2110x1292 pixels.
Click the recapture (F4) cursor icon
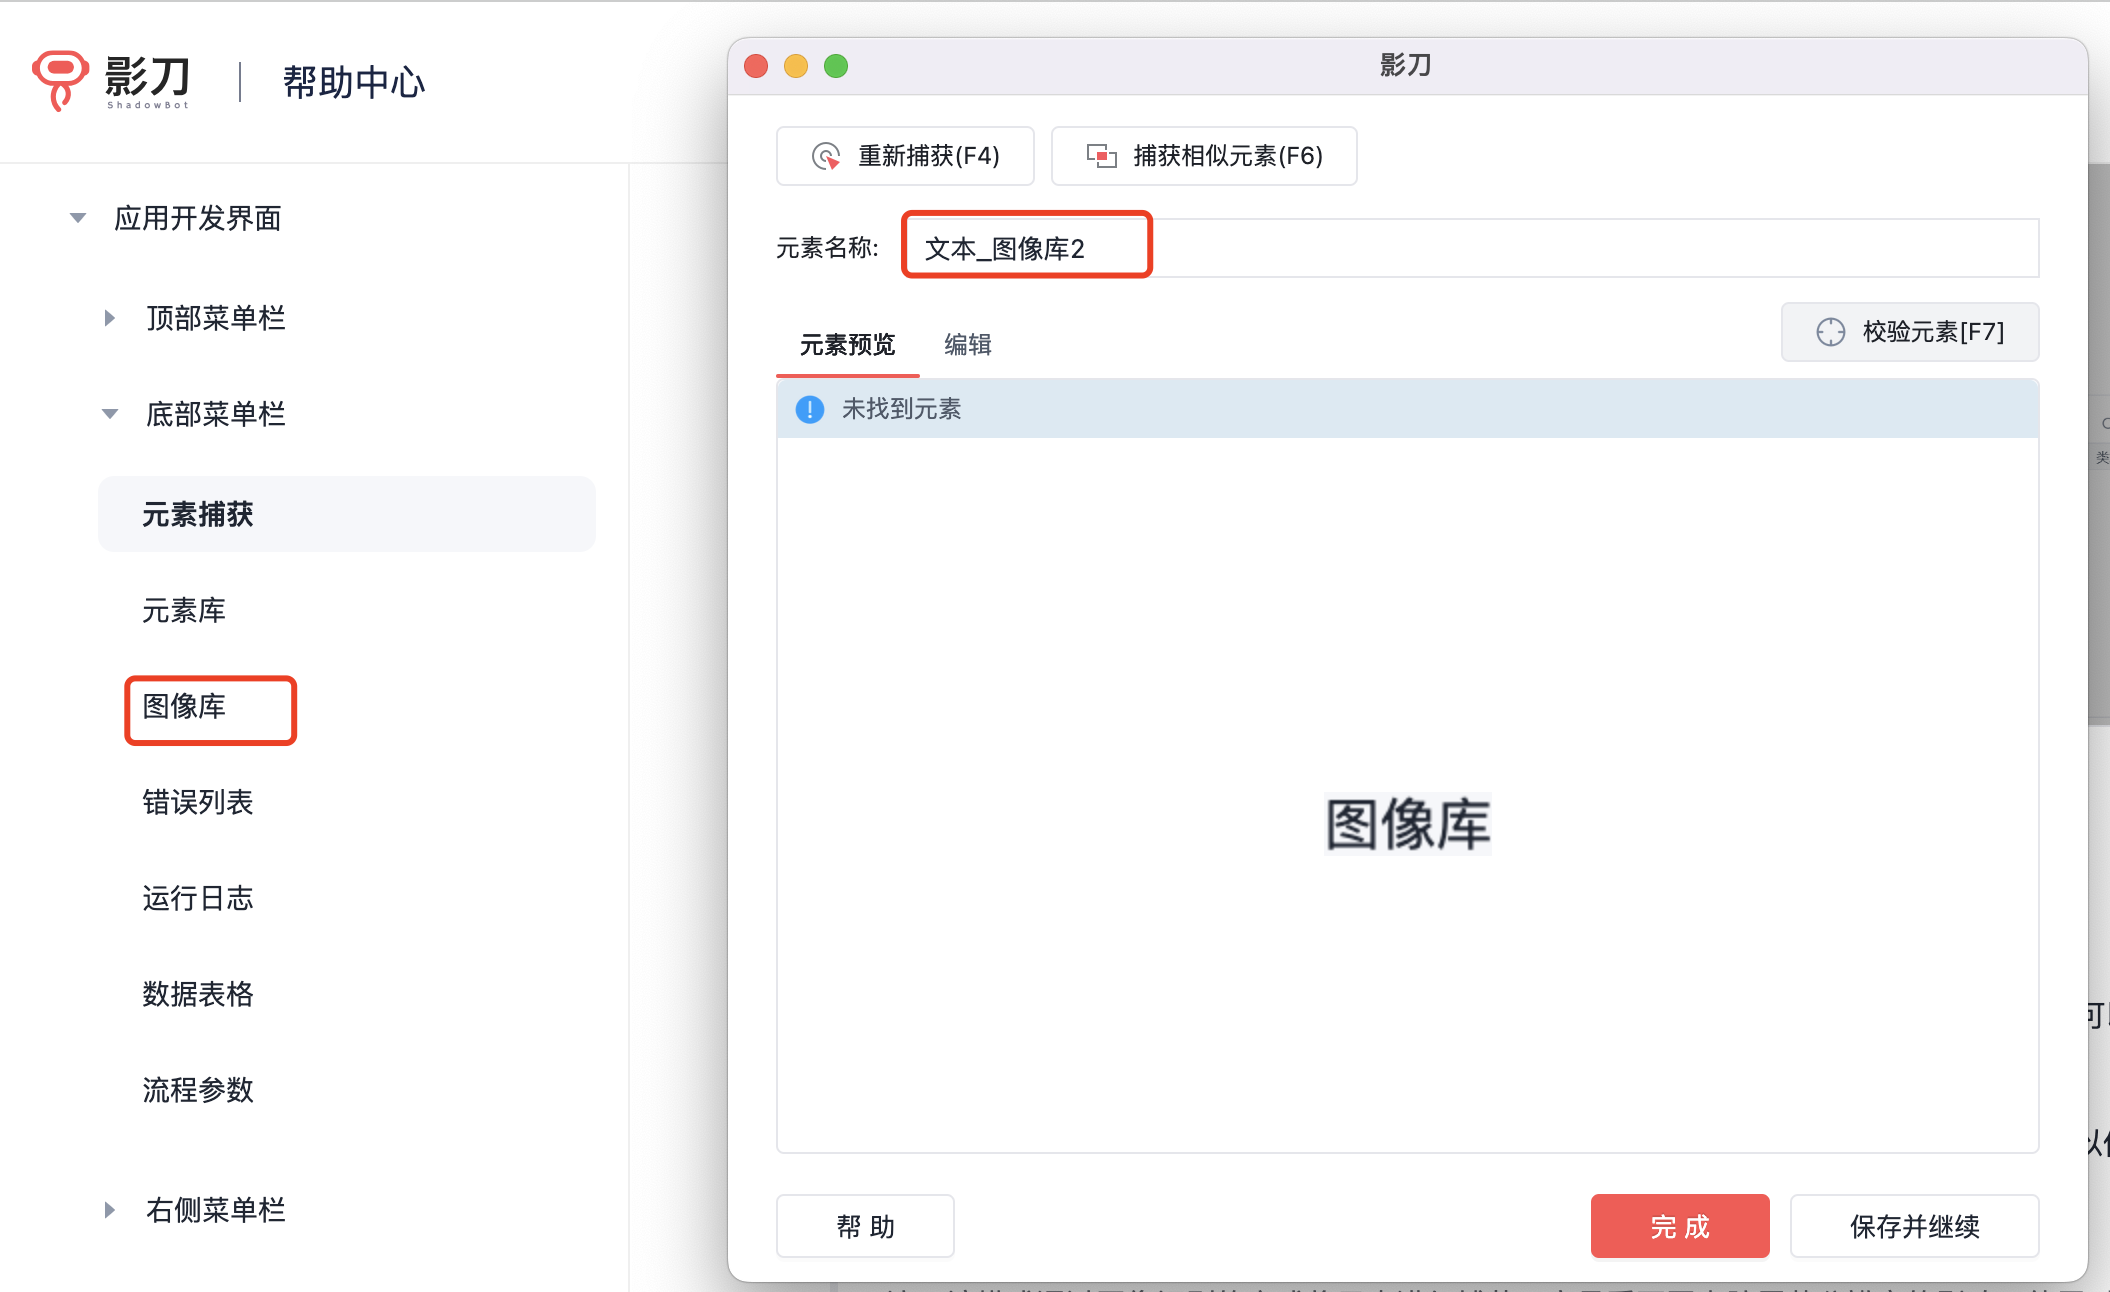pyautogui.click(x=825, y=156)
